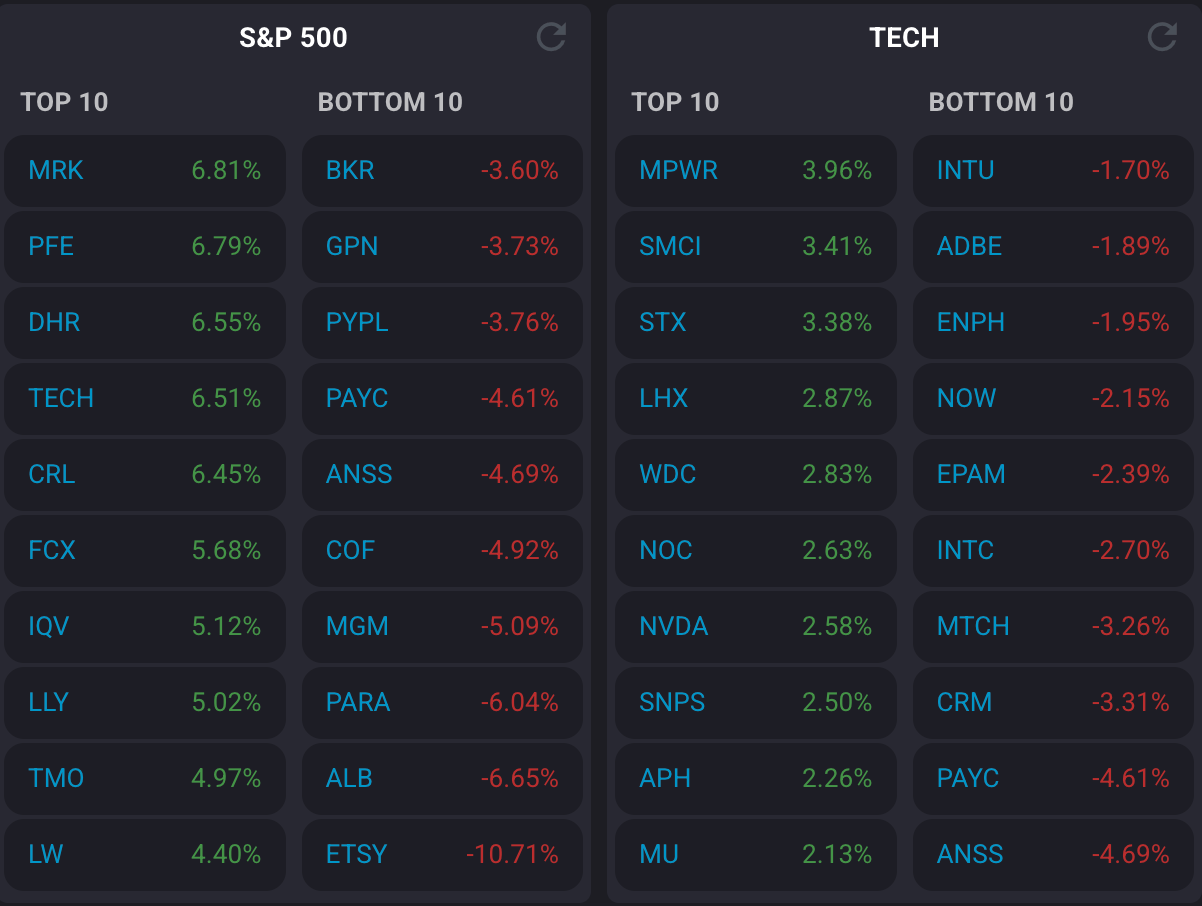The image size is (1202, 906).
Task: Click the INTC ticker symbol
Action: (965, 550)
